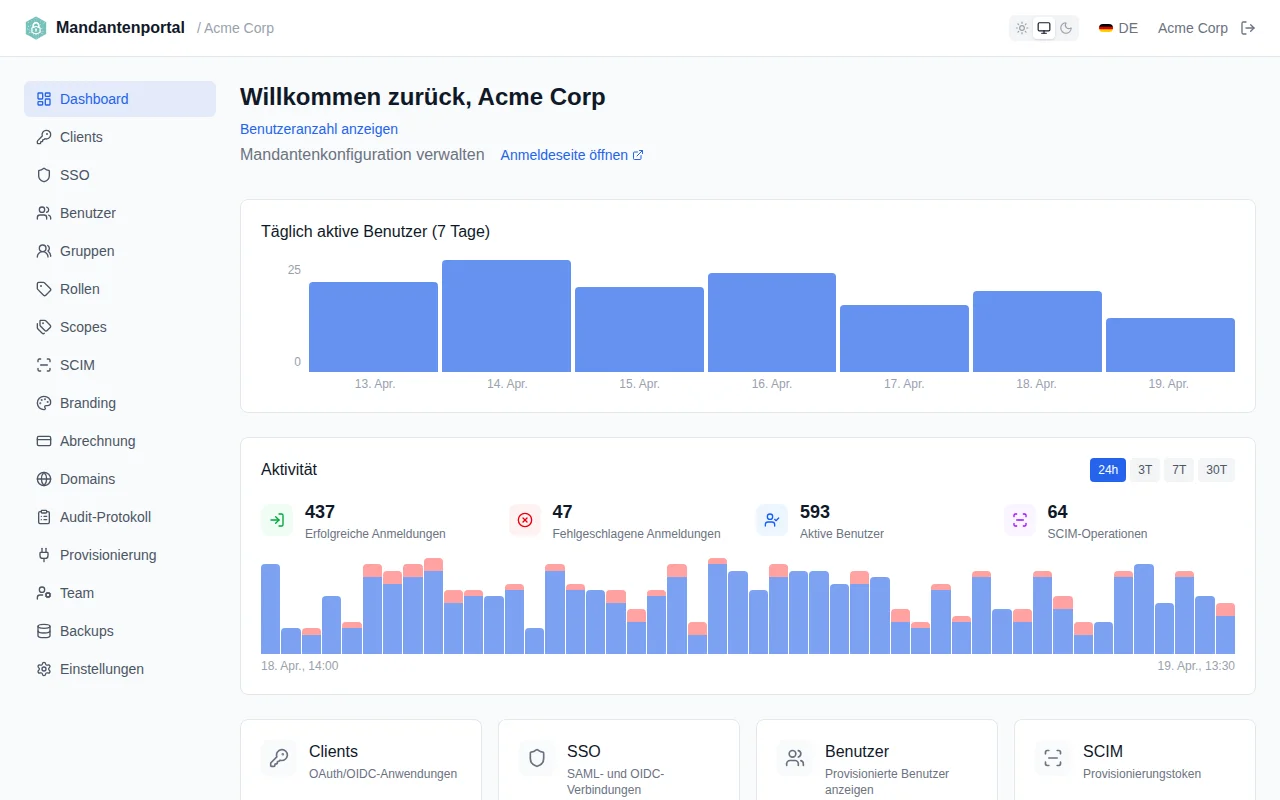This screenshot has width=1280, height=800.
Task: Open the Clients OAuth/OIDC card
Action: click(x=361, y=760)
